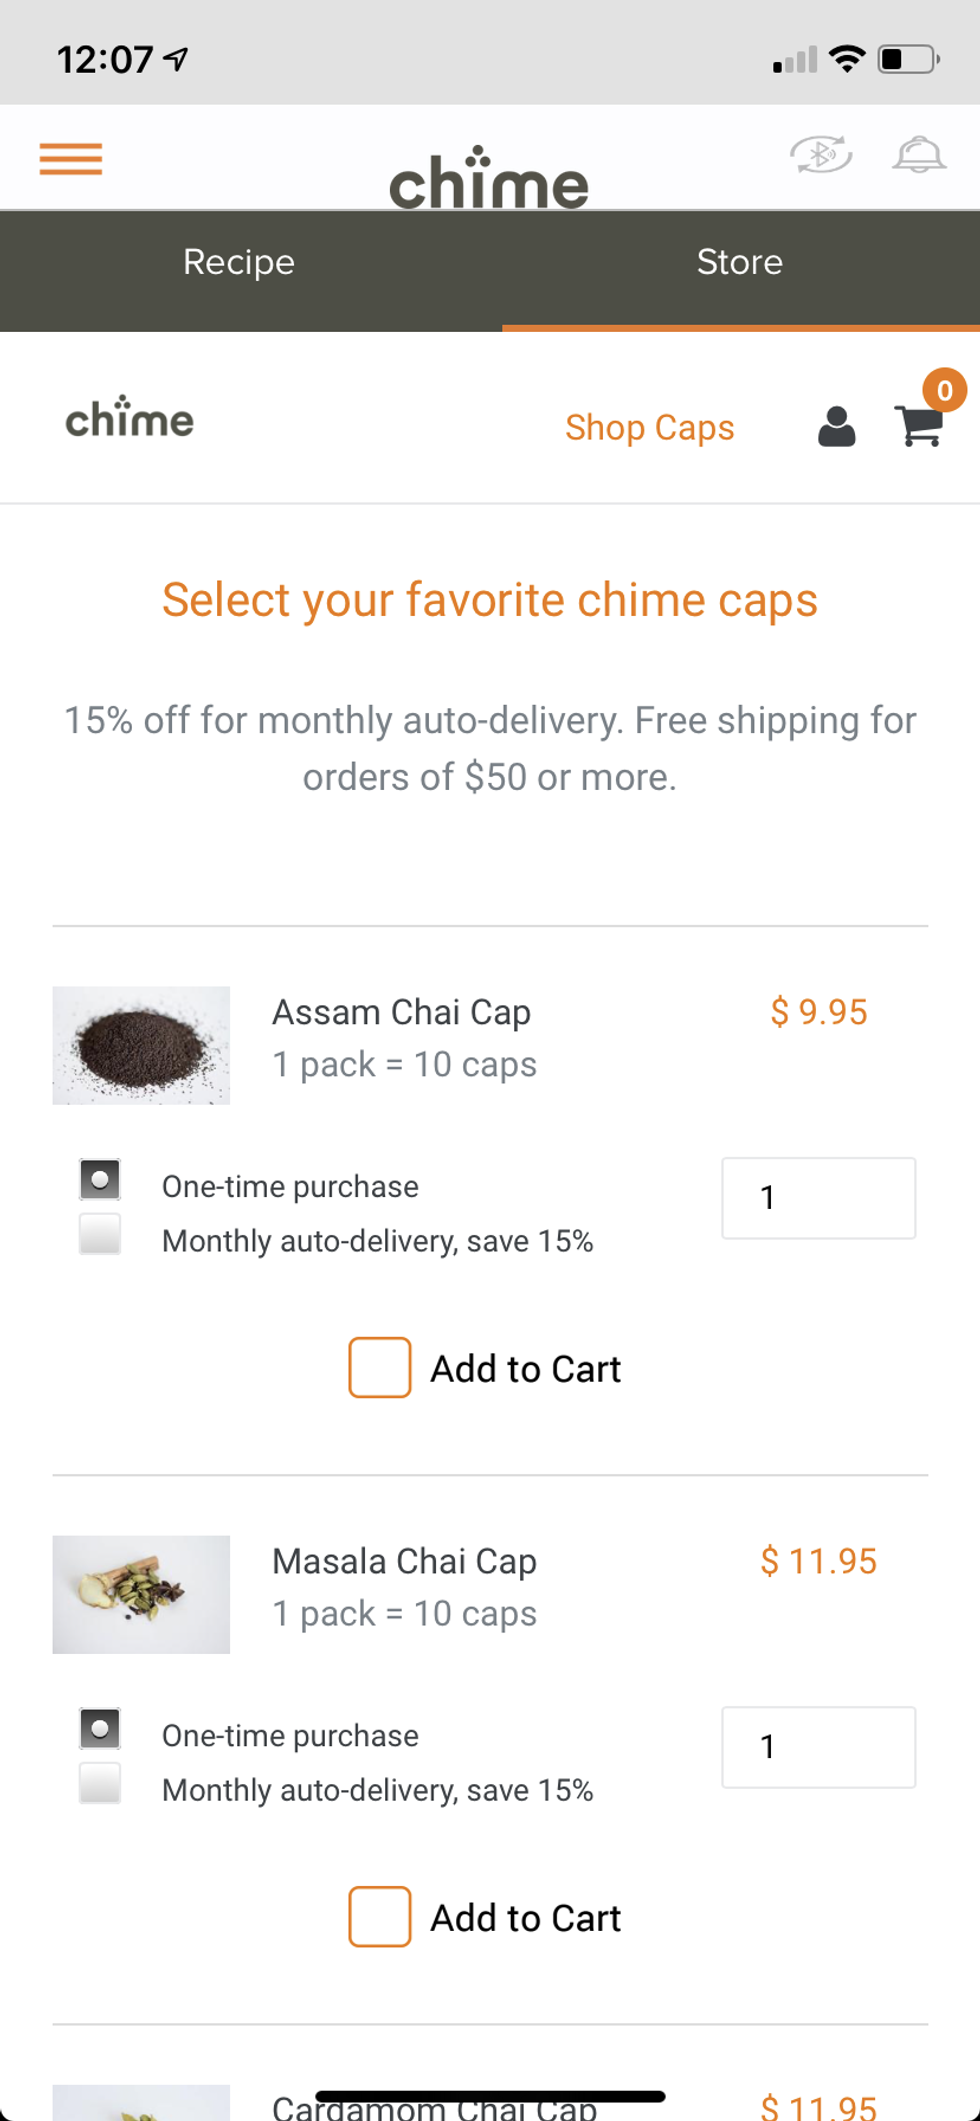Open the Assam Chai product thumbnail
980x2121 pixels.
(141, 1045)
